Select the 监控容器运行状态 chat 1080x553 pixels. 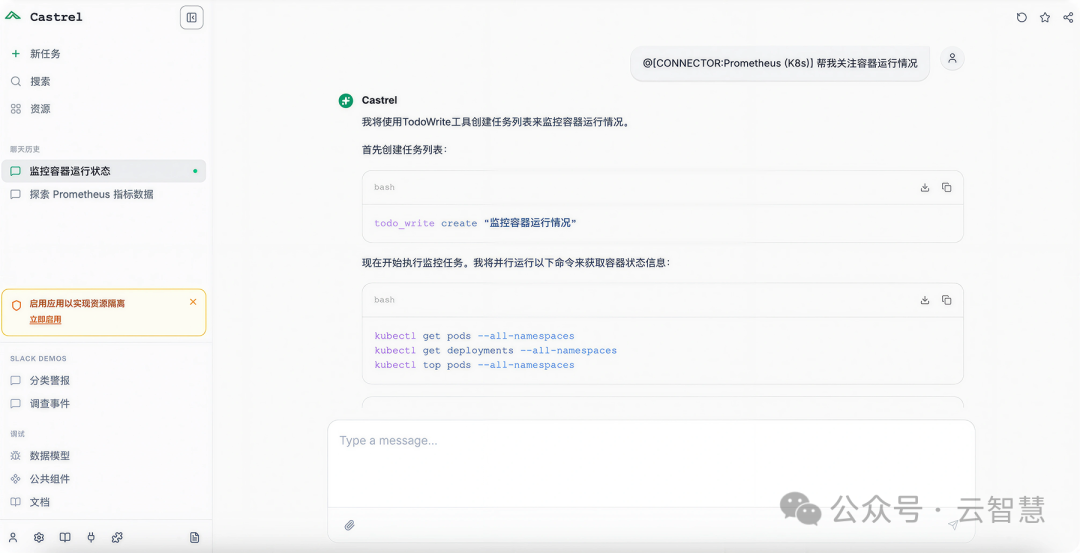click(103, 171)
